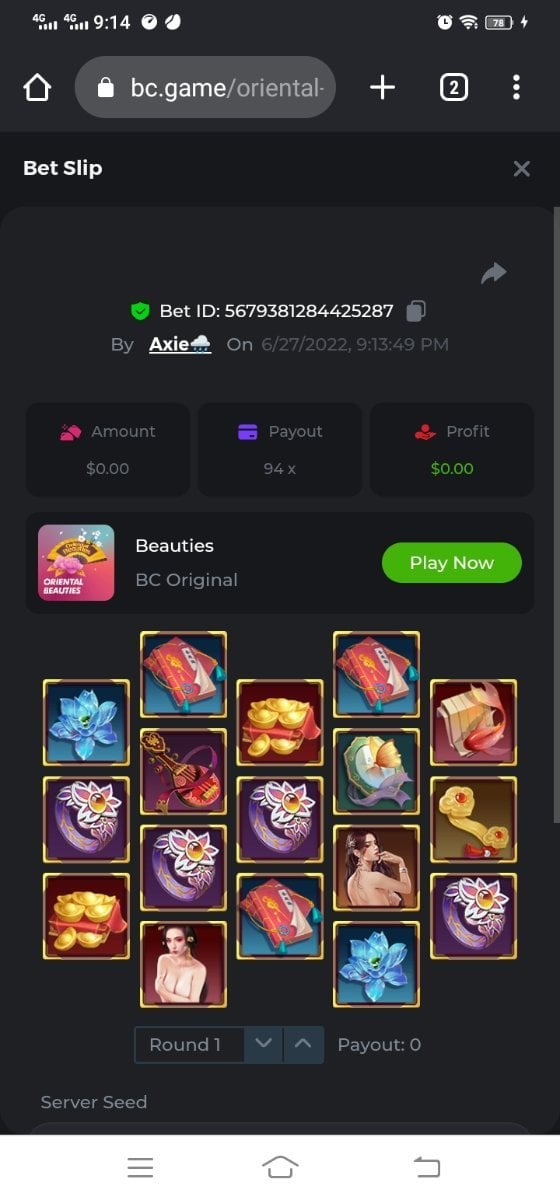The height and width of the screenshot is (1200, 560).
Task: Open the Axie player profile link
Action: point(180,344)
